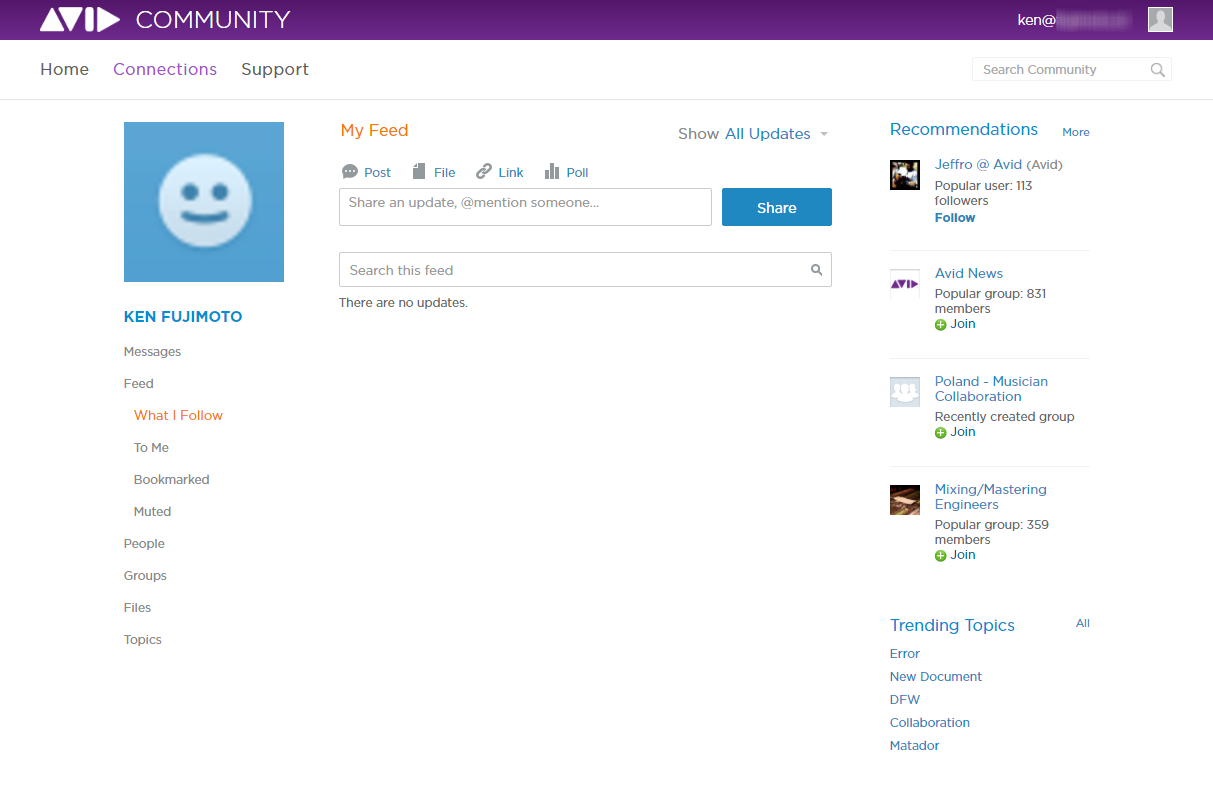The height and width of the screenshot is (810, 1213).
Task: Click the Recommendations heading
Action: click(x=964, y=129)
